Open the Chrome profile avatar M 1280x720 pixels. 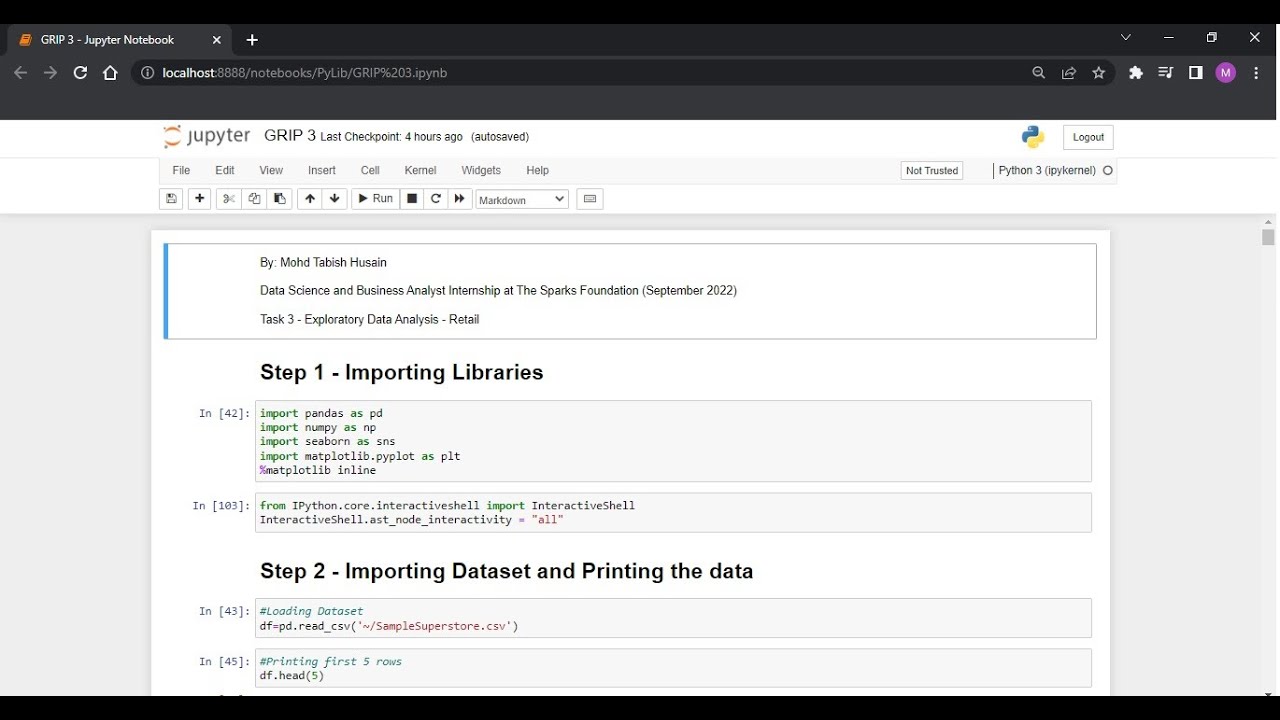1226,73
